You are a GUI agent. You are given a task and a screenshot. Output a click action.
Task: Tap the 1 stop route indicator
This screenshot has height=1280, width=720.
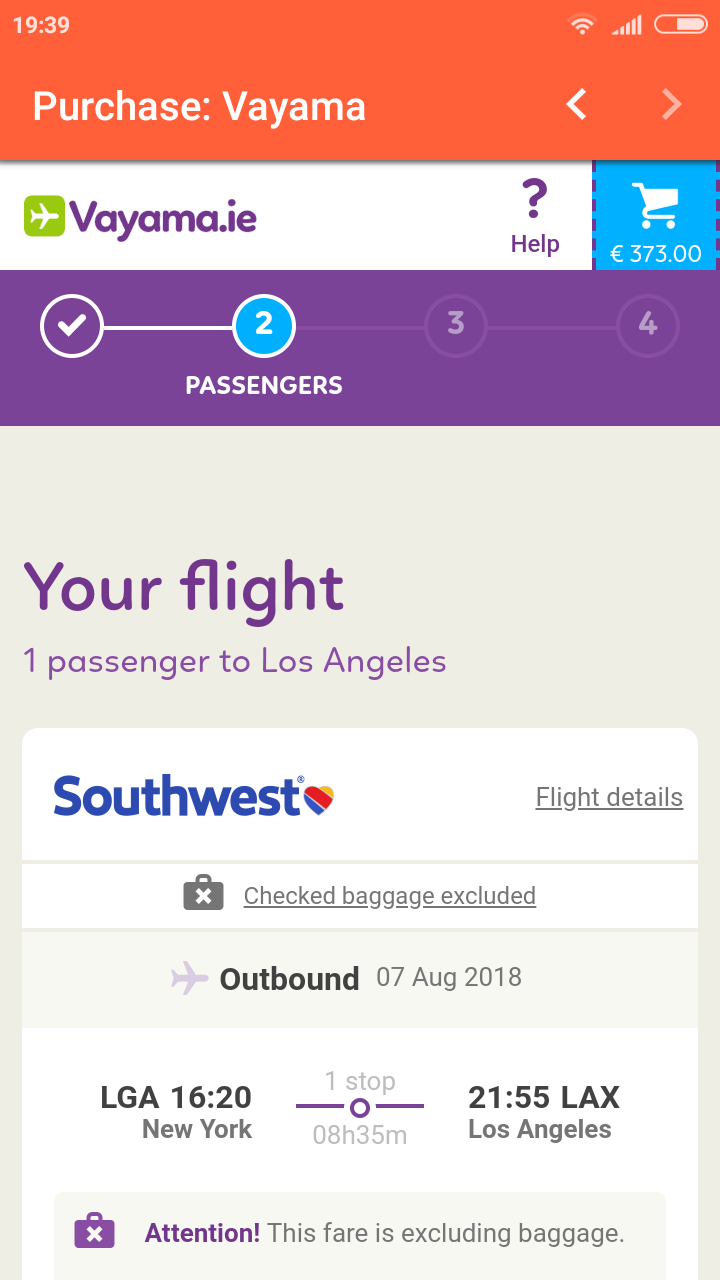point(360,1107)
